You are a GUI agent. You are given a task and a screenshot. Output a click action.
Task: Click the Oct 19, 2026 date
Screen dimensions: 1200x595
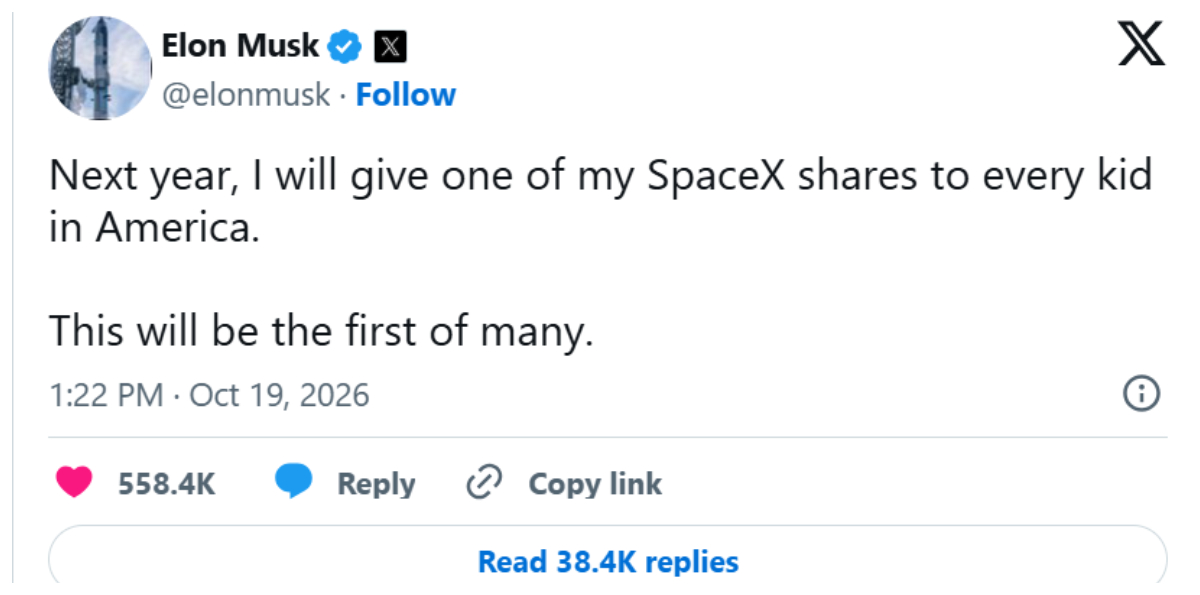tap(279, 395)
